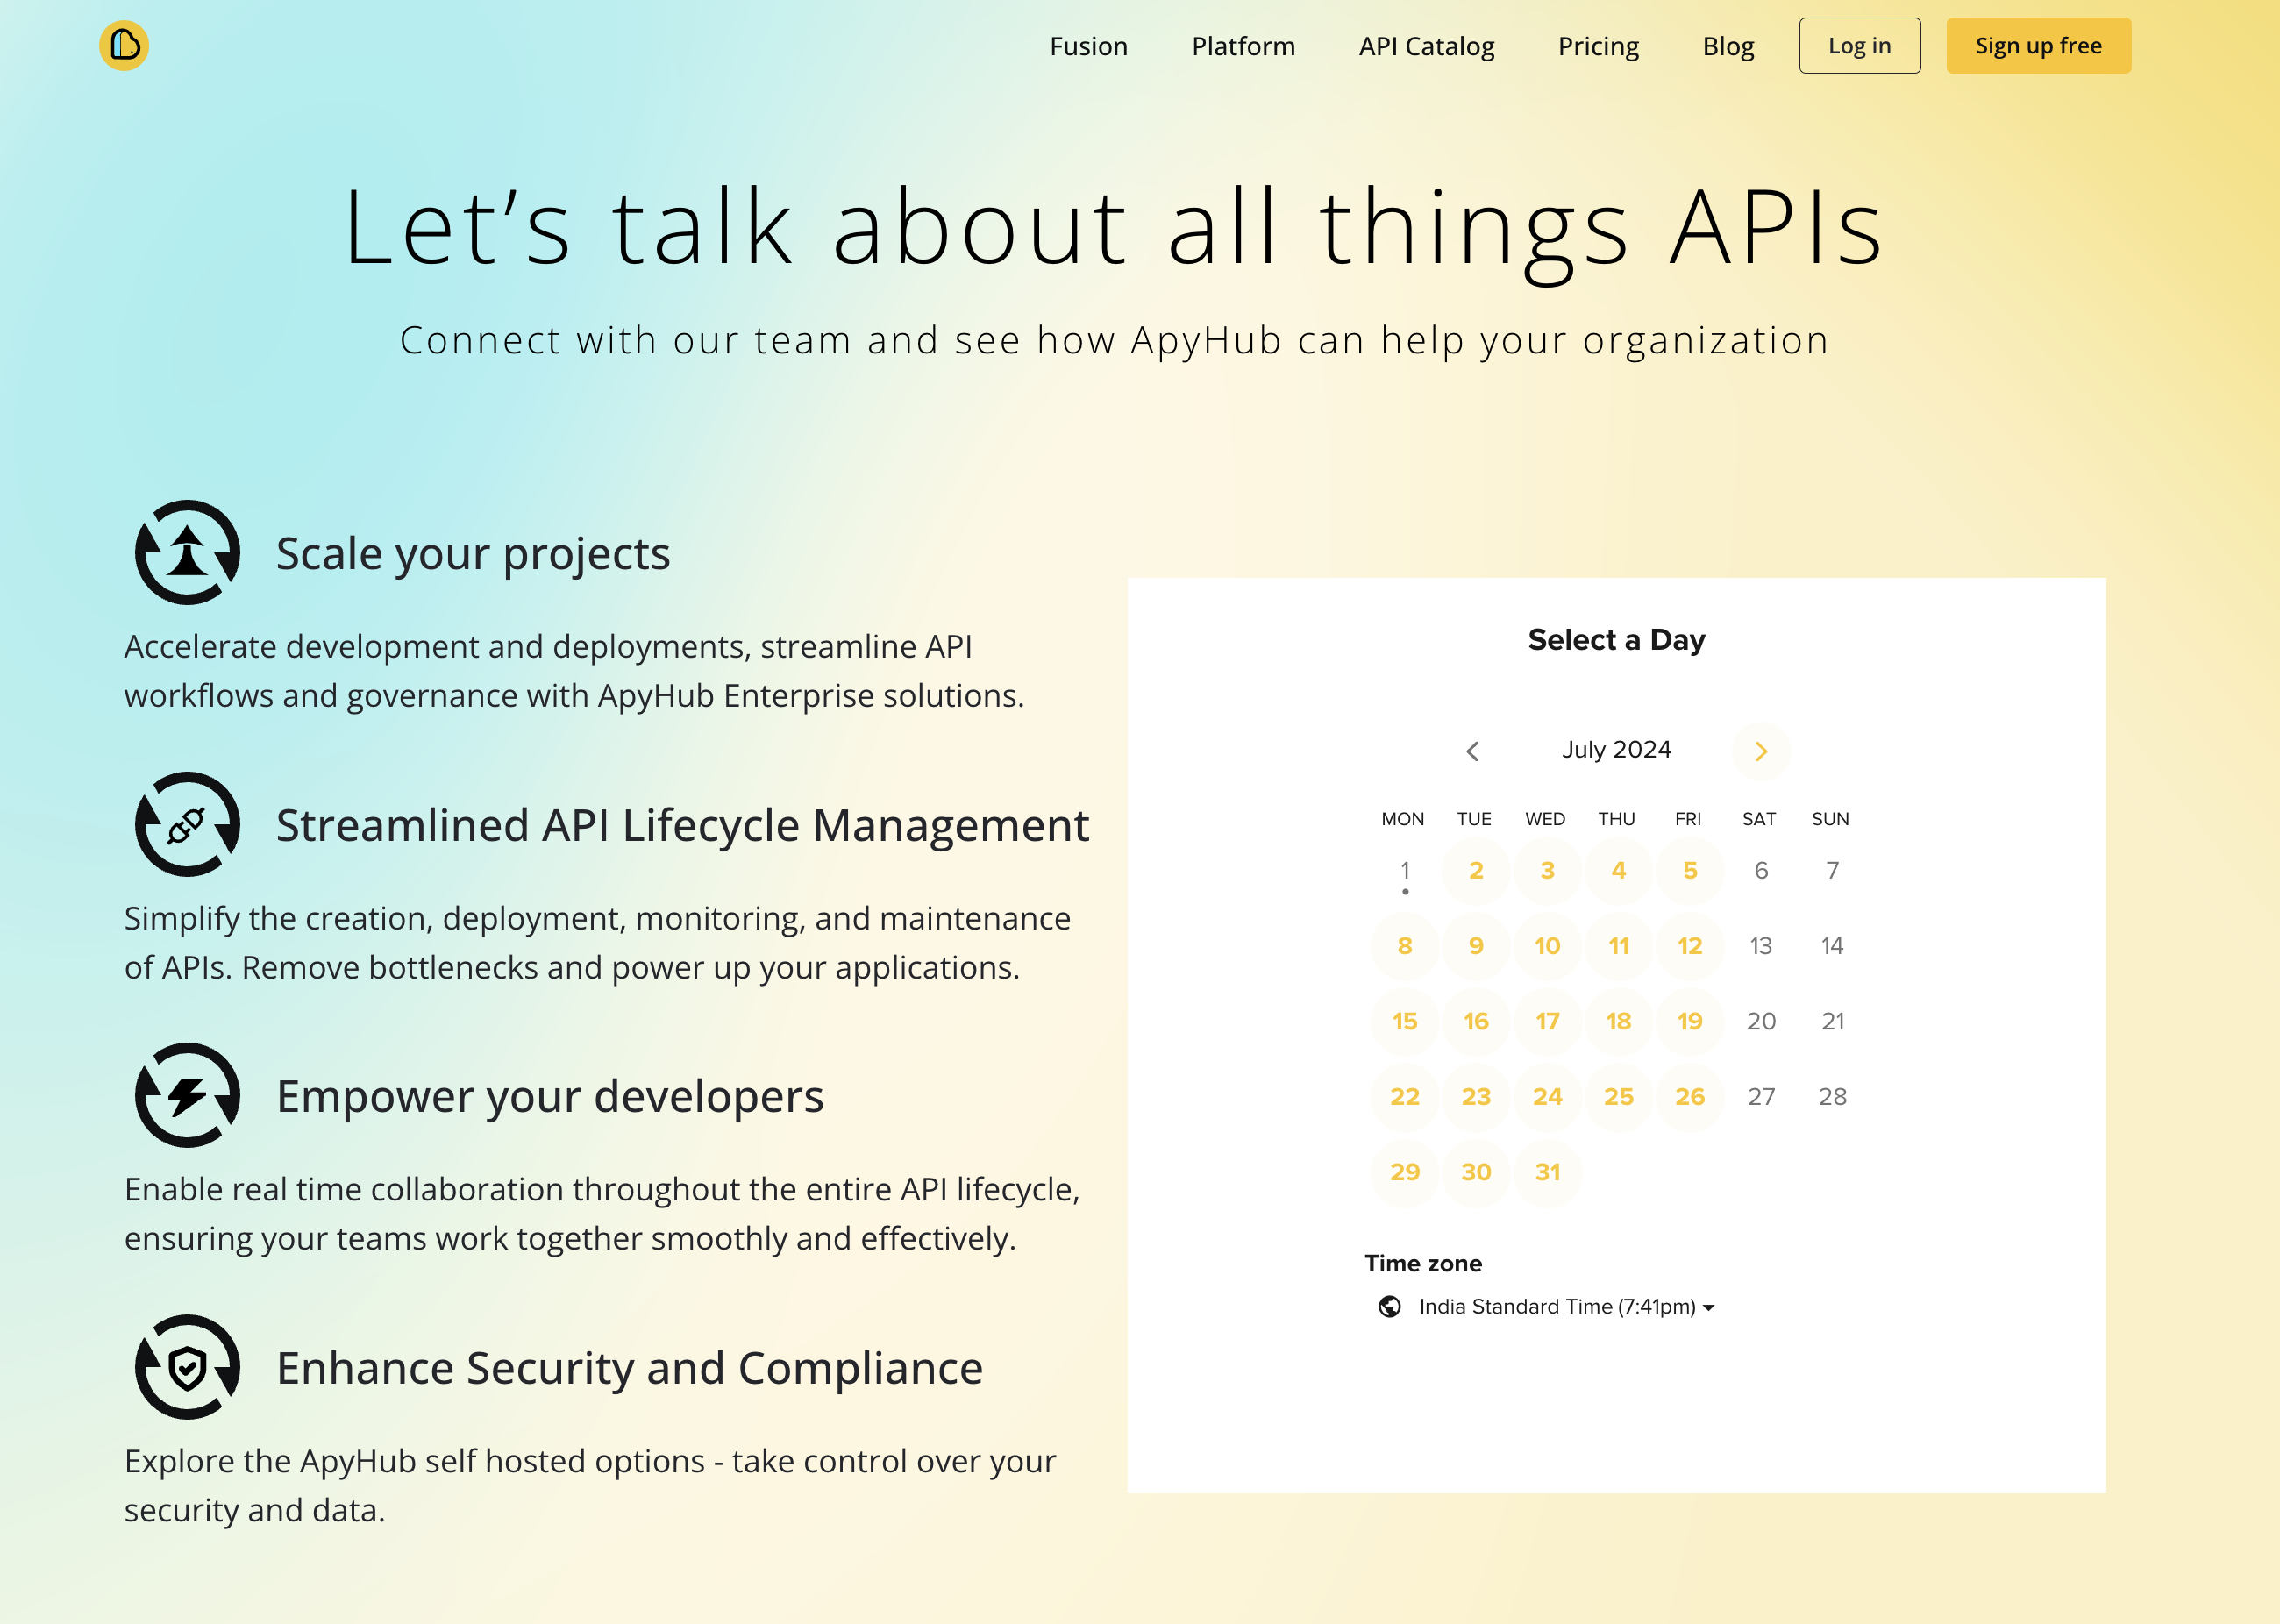Visit the Blog section
This screenshot has height=1624, width=2280.
click(x=1728, y=45)
